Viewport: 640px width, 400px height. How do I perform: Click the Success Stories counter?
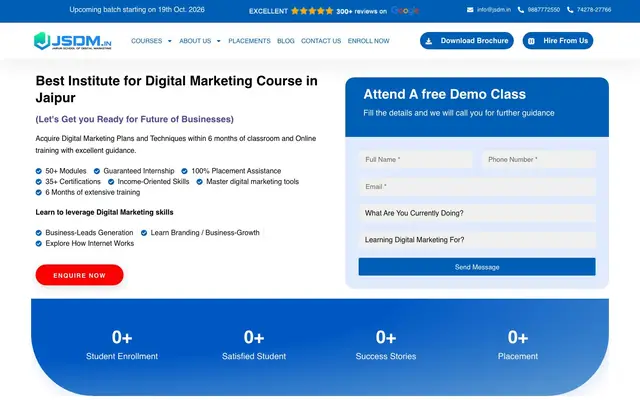tap(386, 345)
